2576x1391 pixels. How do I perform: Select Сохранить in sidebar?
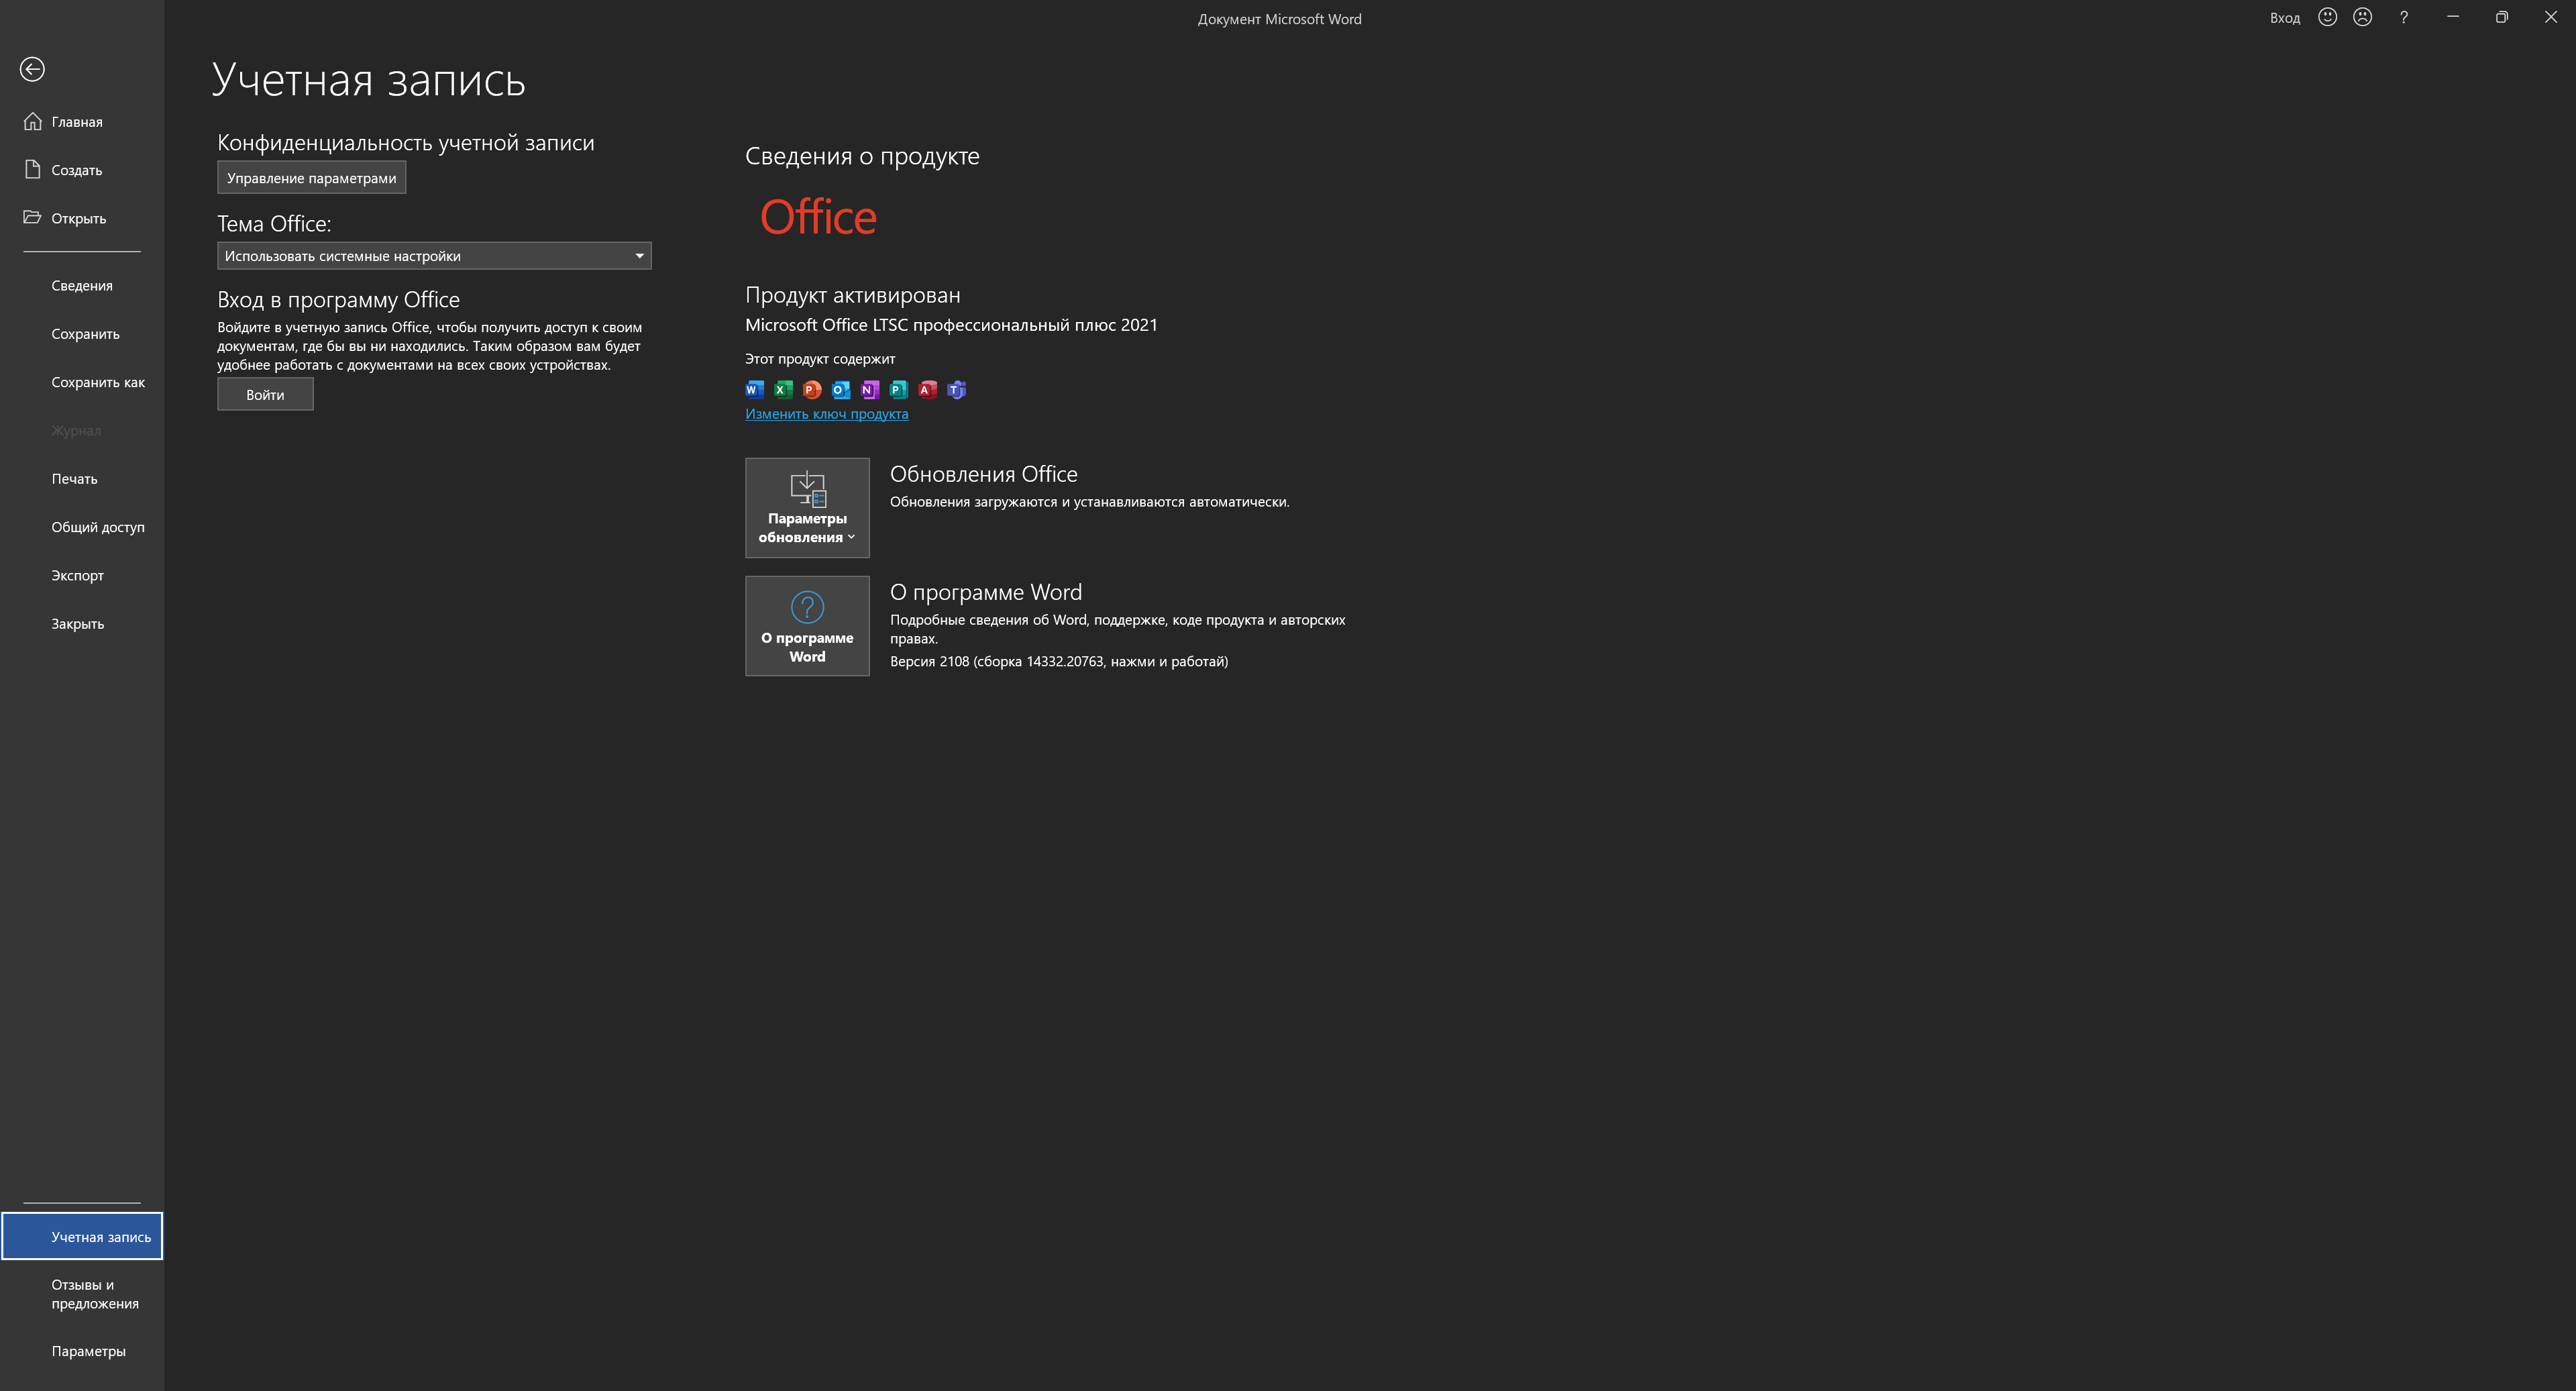82,334
